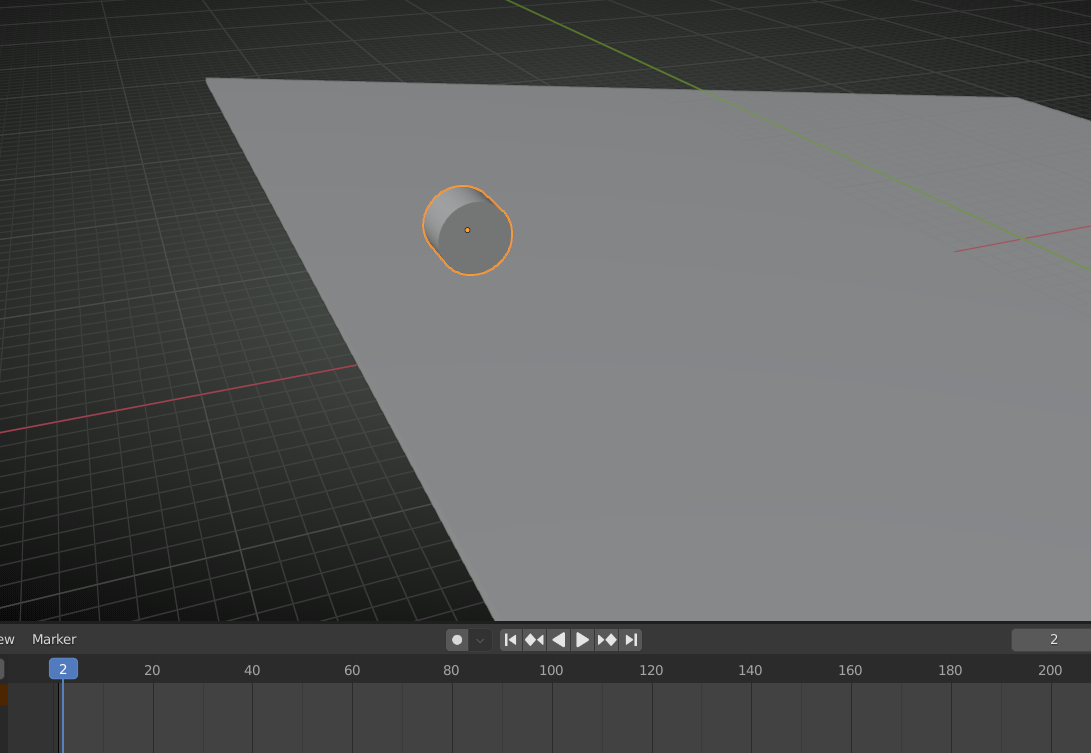Screen dimensions: 1091x753
Task: Play the animation forward
Action: (582, 640)
